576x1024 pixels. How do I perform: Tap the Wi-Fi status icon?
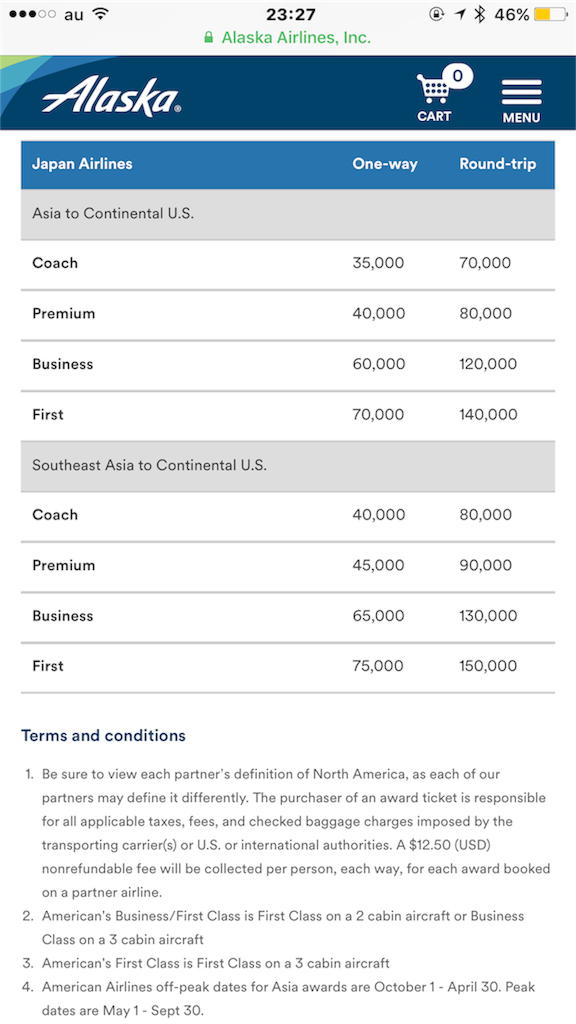[x=100, y=14]
